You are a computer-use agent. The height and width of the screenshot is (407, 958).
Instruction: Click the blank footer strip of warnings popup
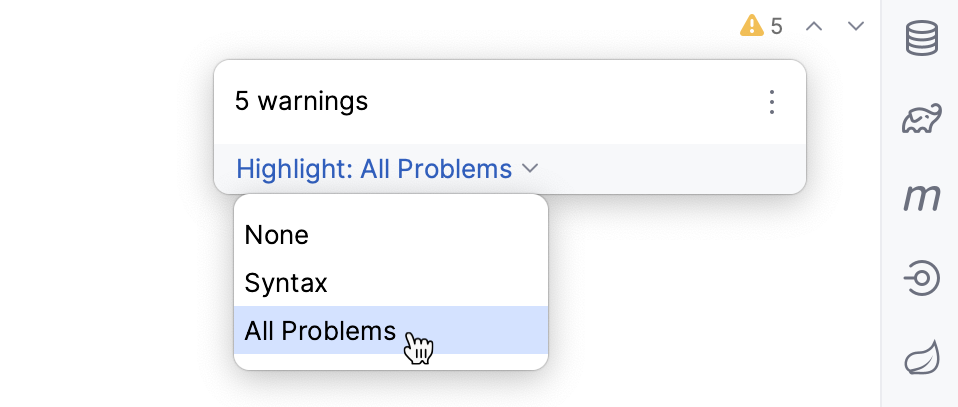(680, 169)
